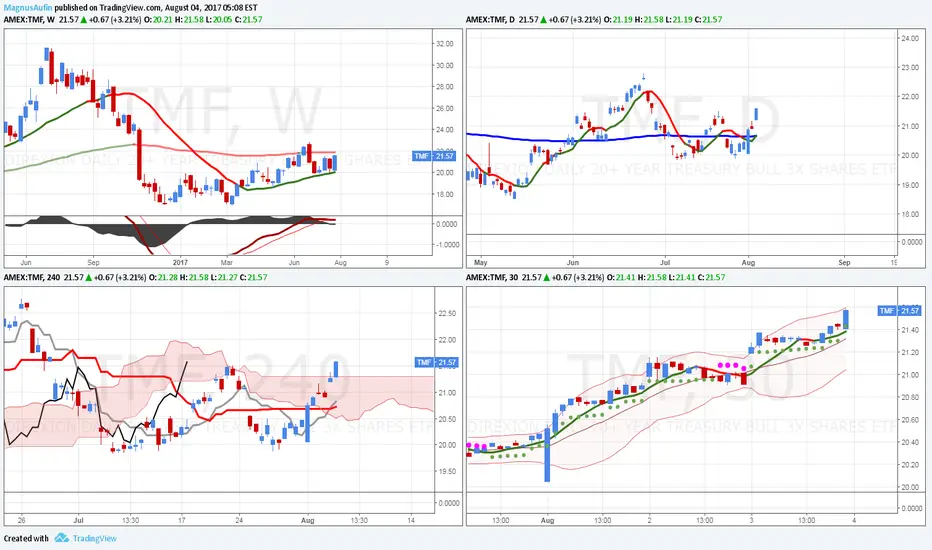The width and height of the screenshot is (932, 550).
Task: Click the 4 date label on 30-minute time axis
Action: pos(854,520)
